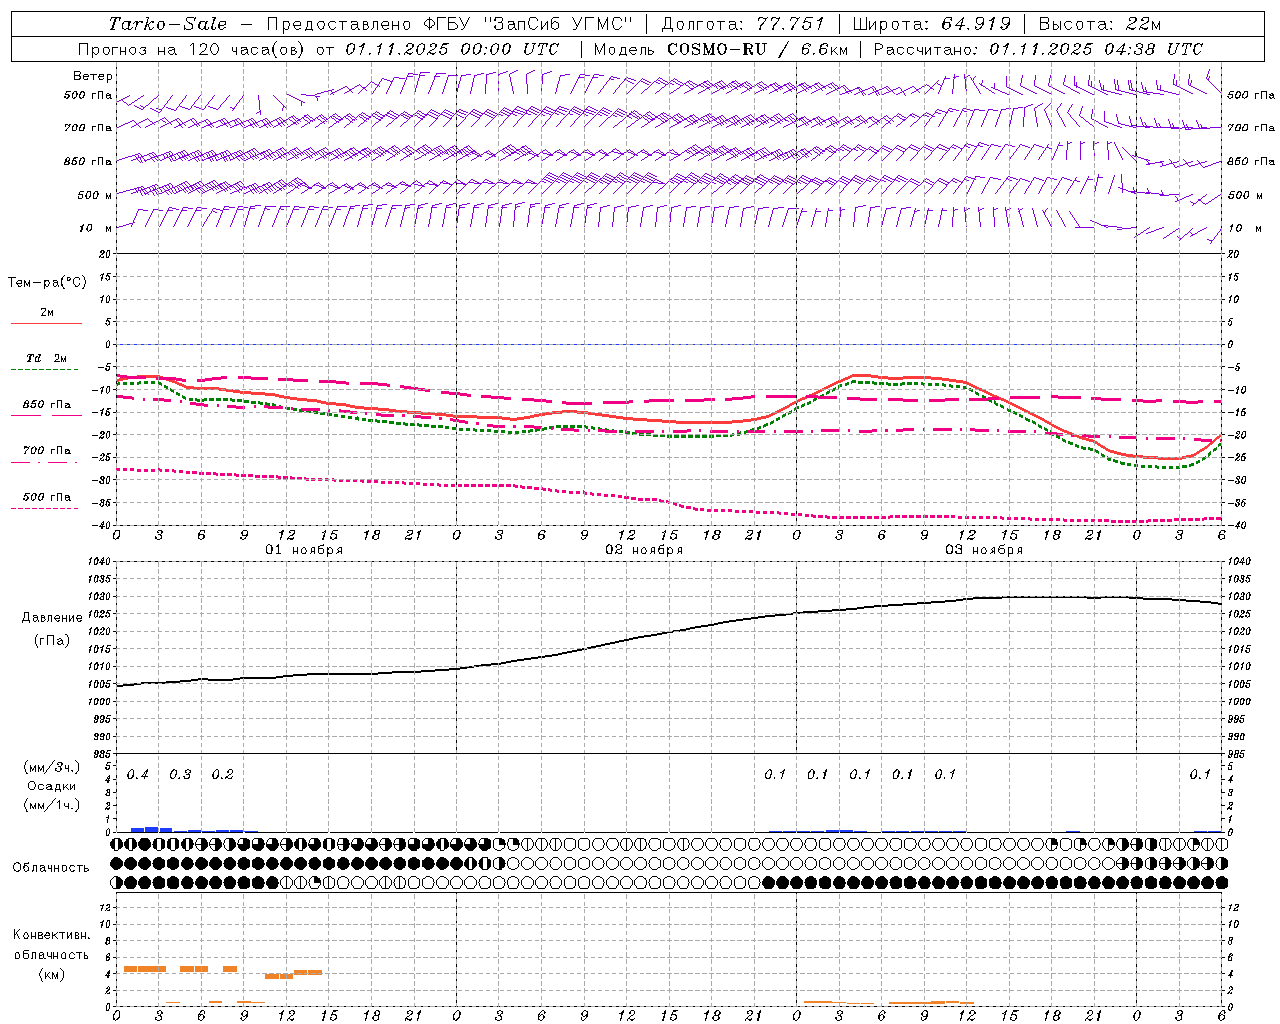Click the 0.2 precipitation value

point(223,775)
